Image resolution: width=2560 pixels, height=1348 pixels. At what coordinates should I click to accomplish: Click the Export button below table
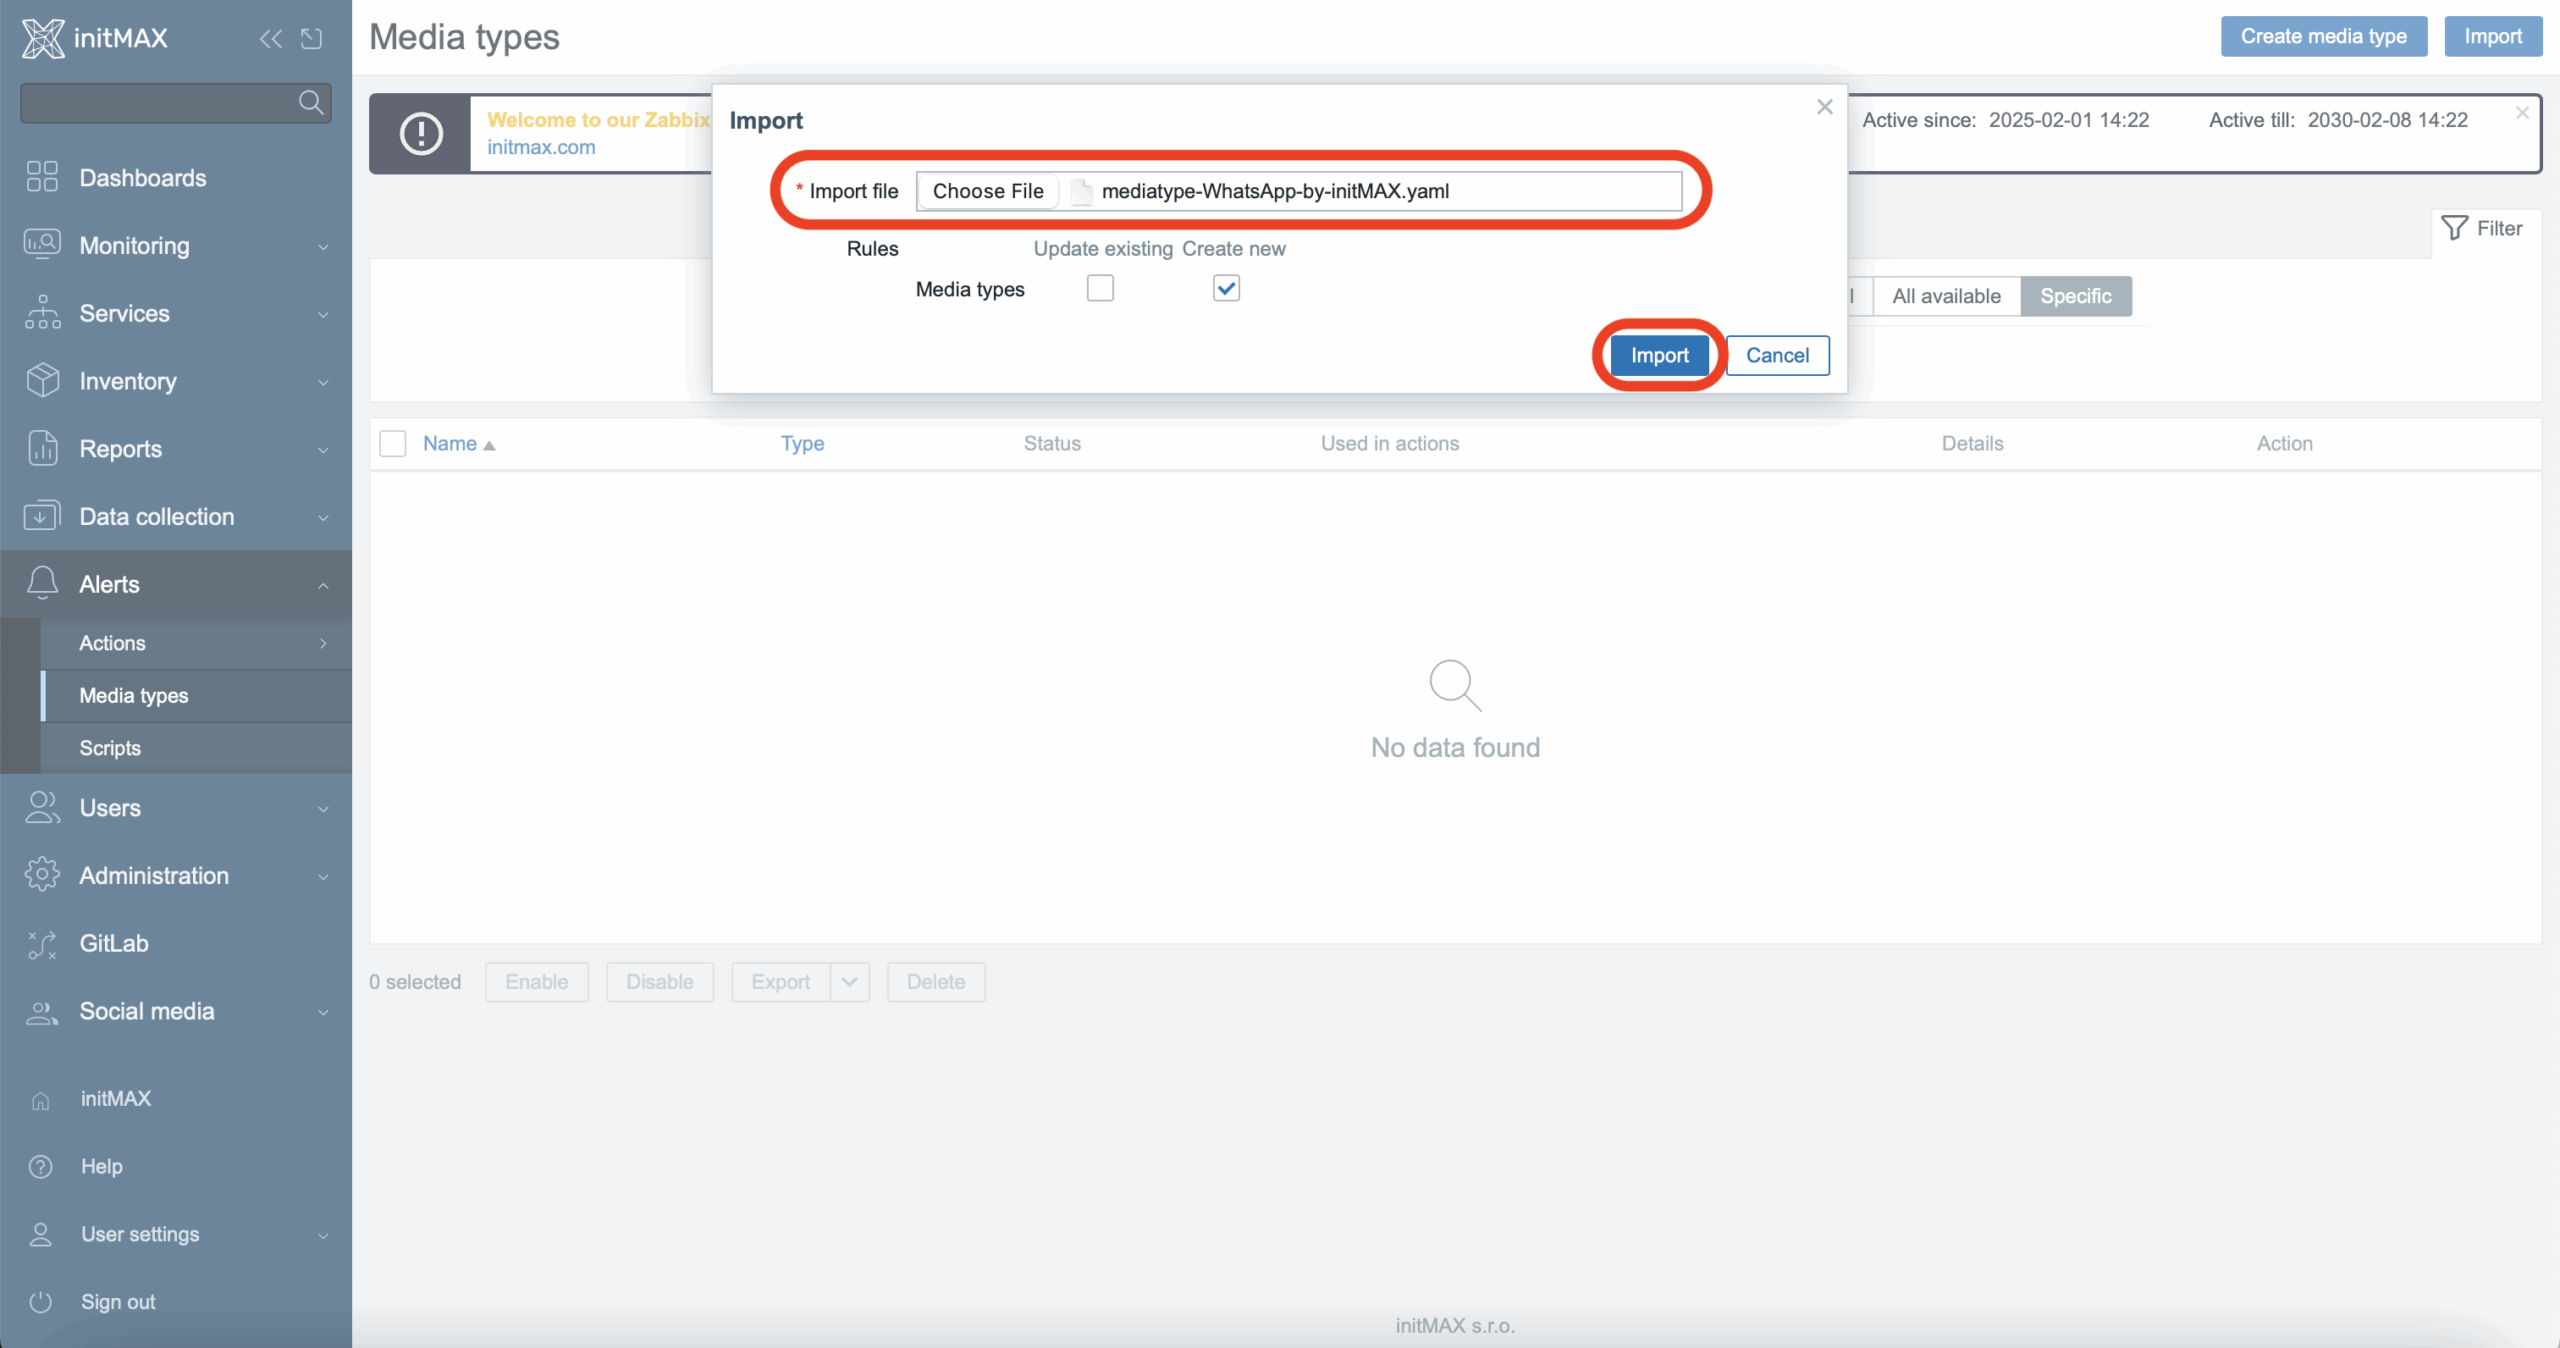[780, 982]
